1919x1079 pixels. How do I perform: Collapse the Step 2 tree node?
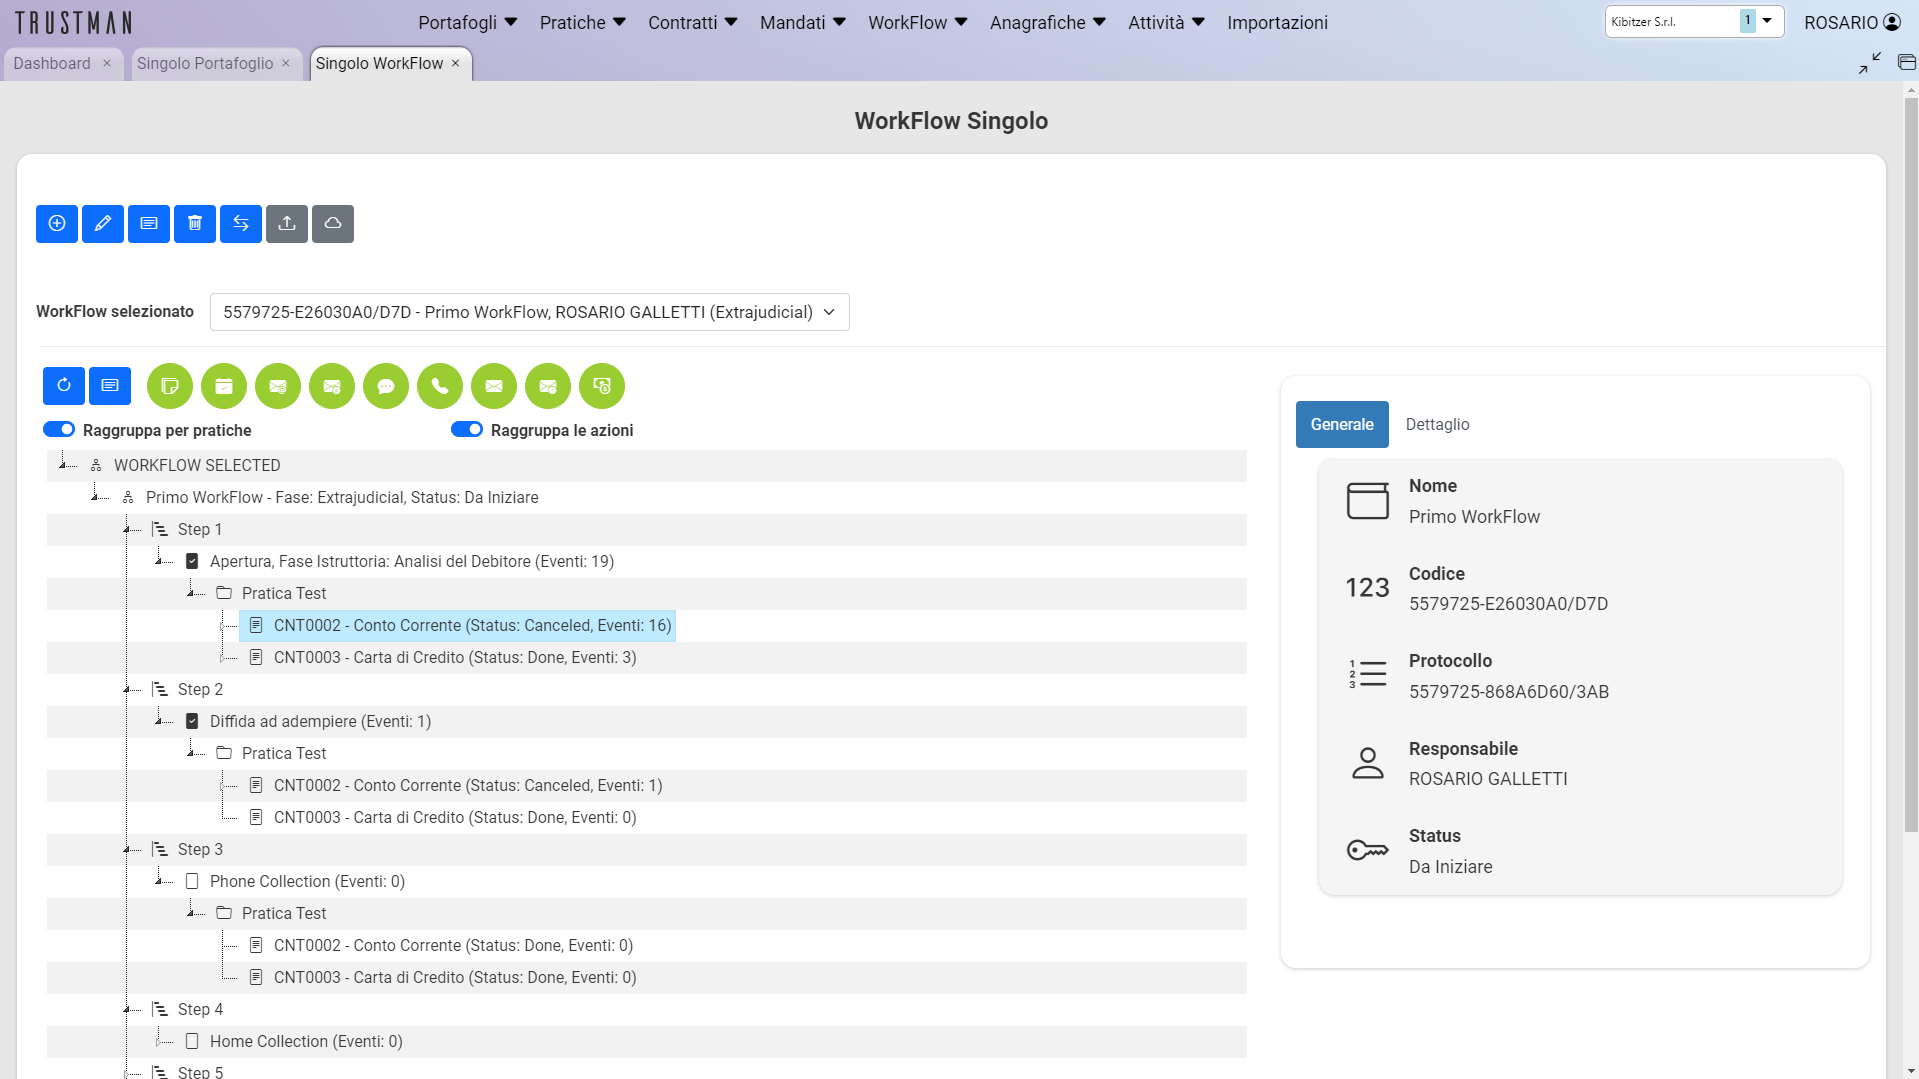click(x=128, y=690)
